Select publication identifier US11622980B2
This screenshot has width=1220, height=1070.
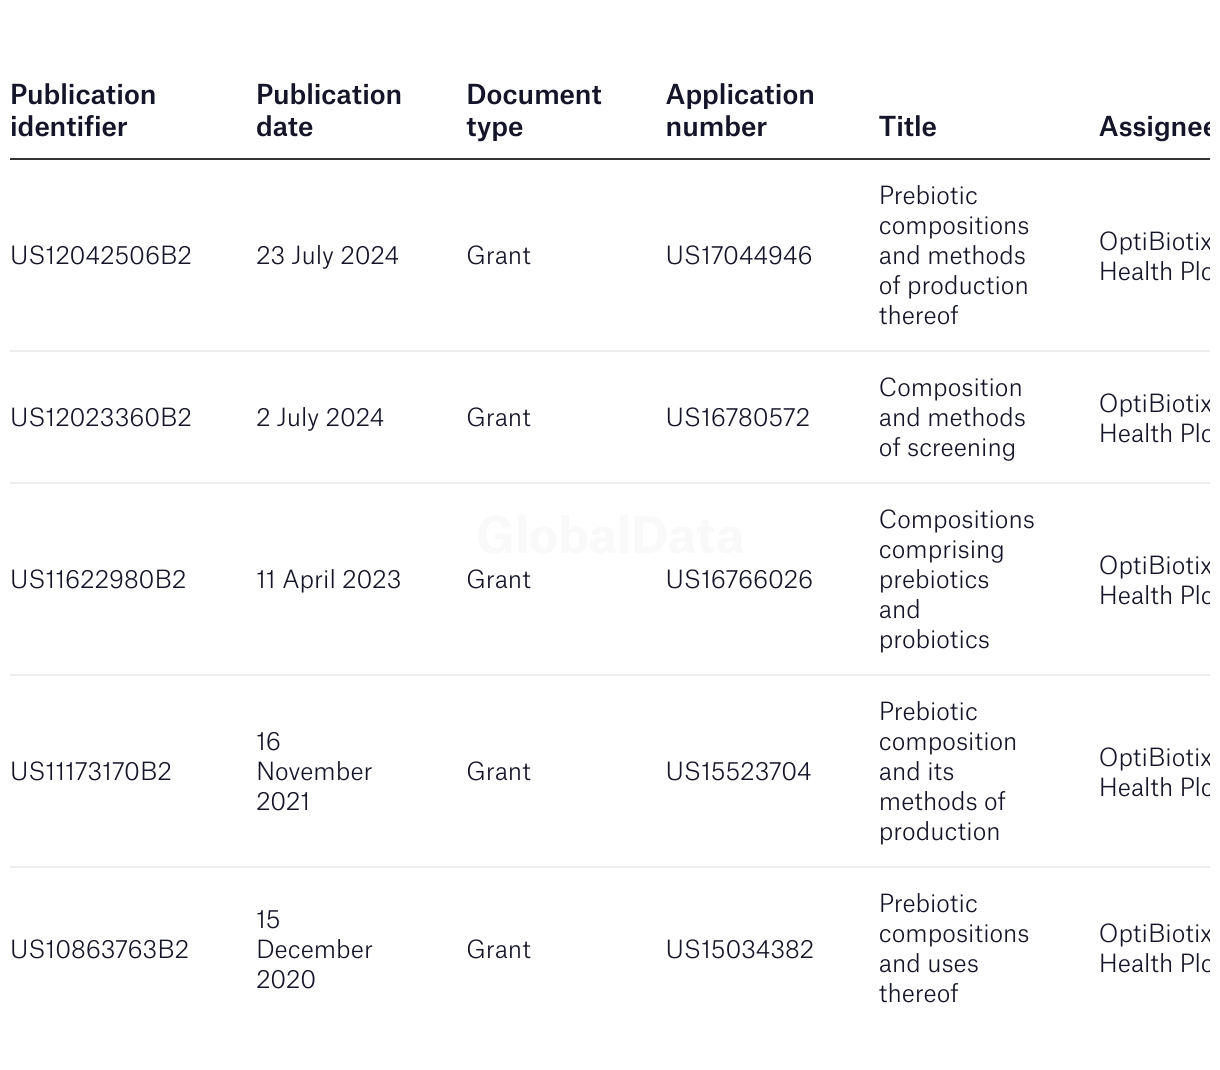98,580
